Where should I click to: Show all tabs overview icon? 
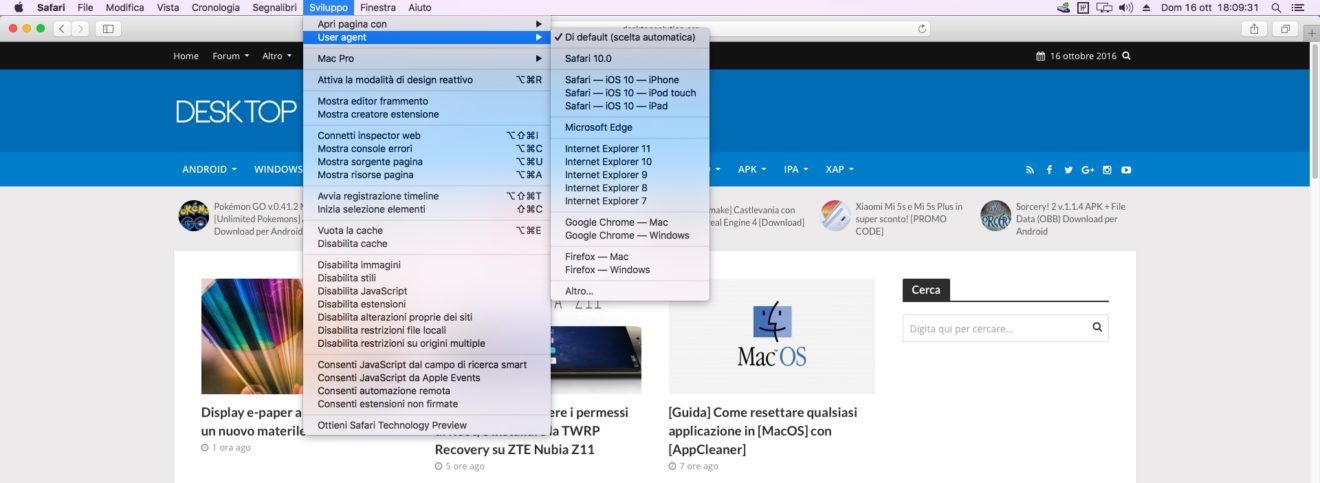[1287, 29]
